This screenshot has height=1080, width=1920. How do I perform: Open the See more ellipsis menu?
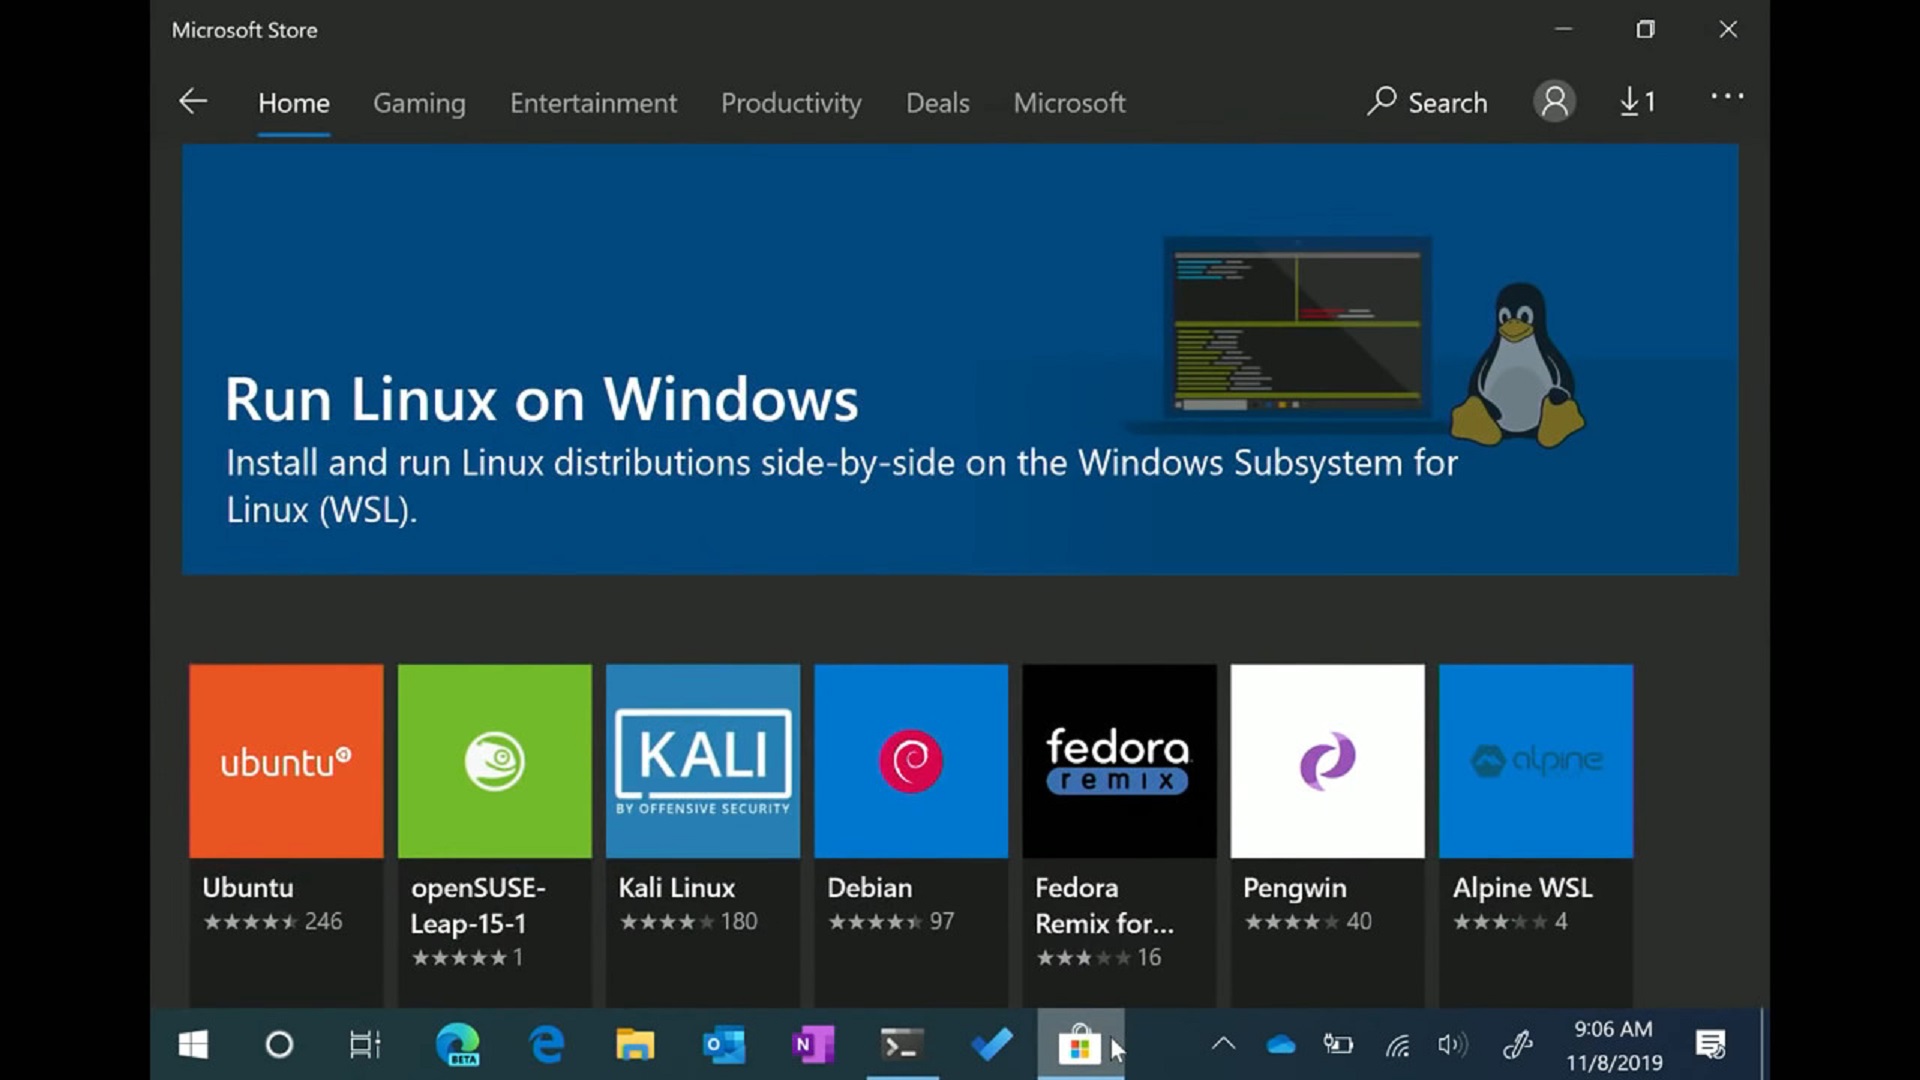click(x=1727, y=97)
